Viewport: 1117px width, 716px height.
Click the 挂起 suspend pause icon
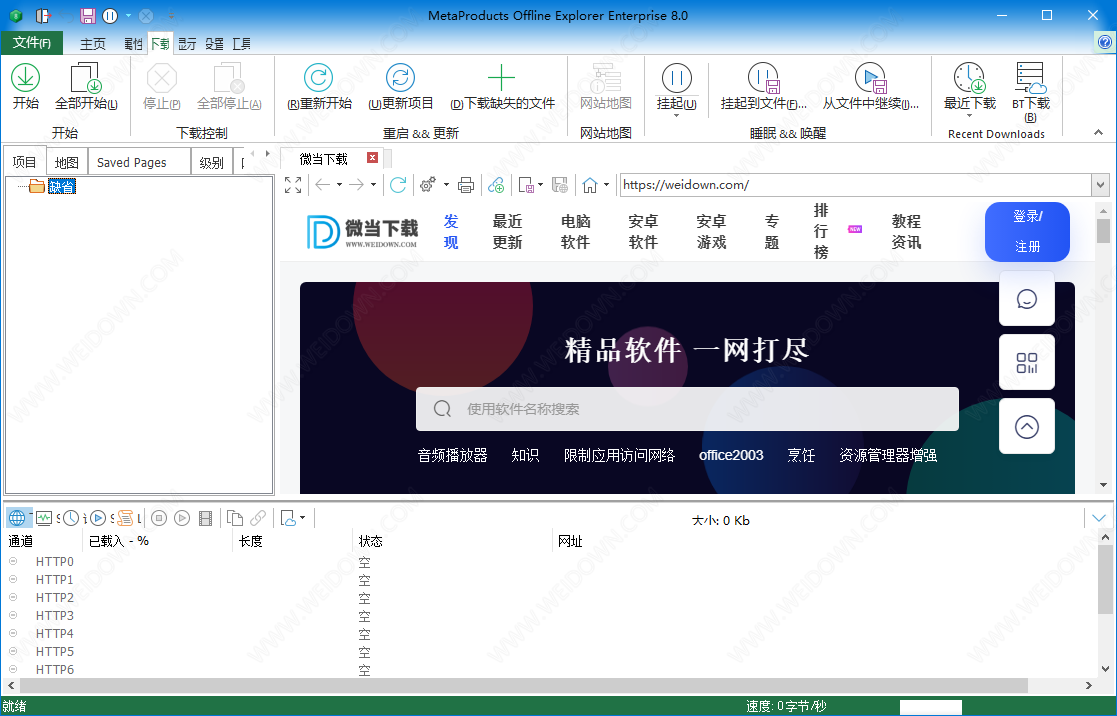pyautogui.click(x=677, y=78)
